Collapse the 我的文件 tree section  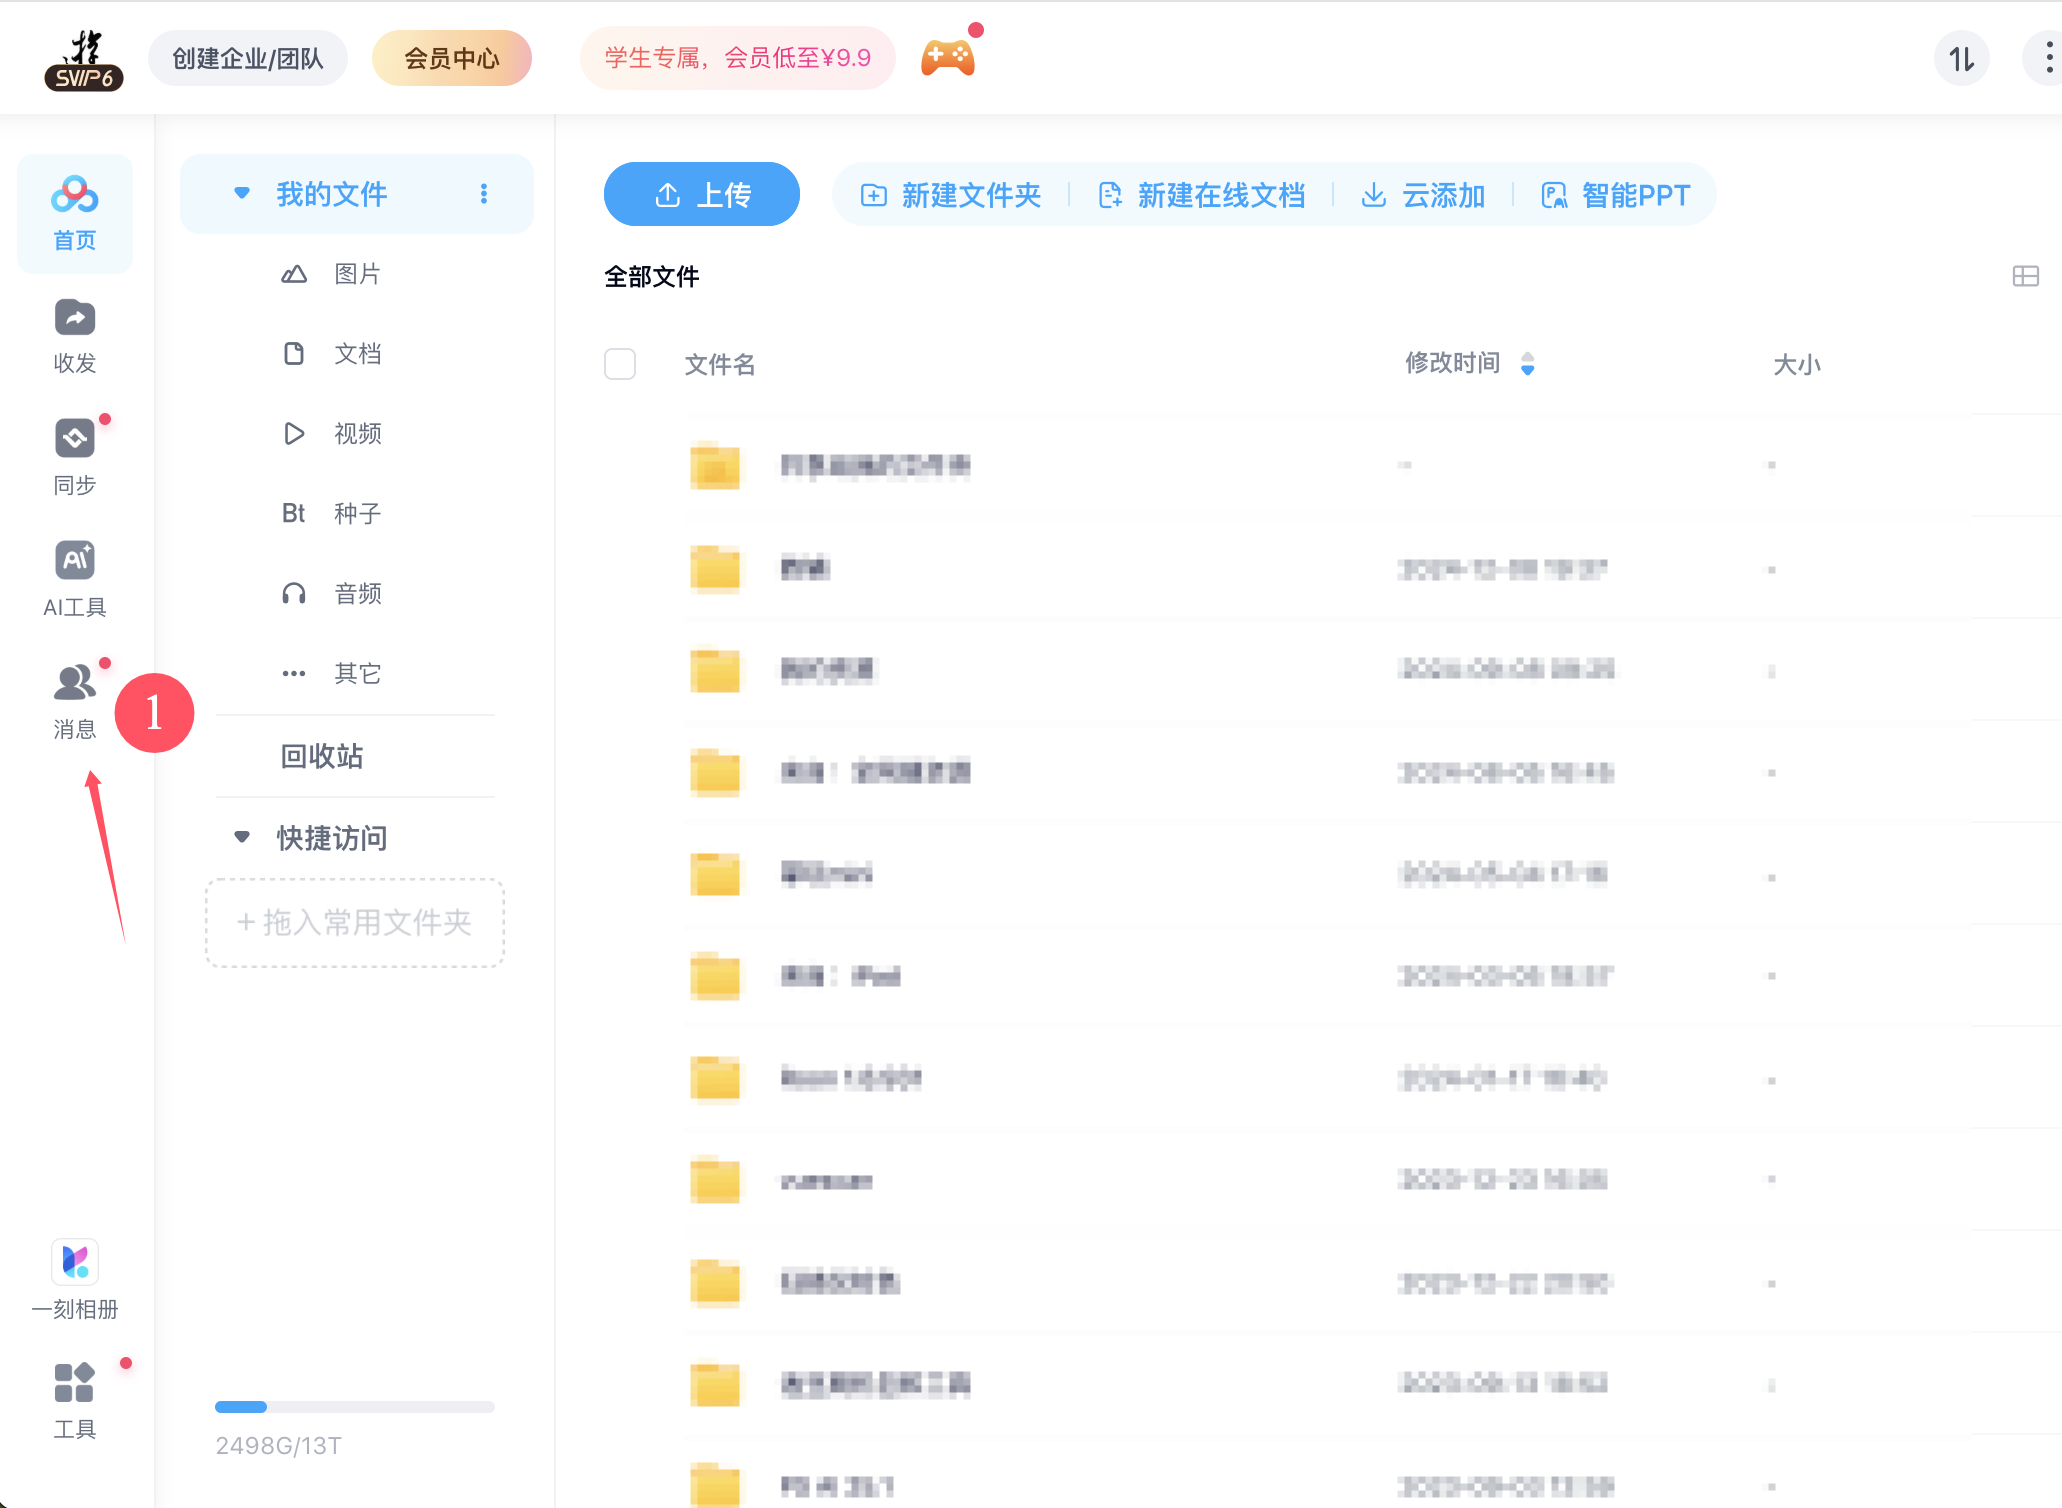(242, 193)
